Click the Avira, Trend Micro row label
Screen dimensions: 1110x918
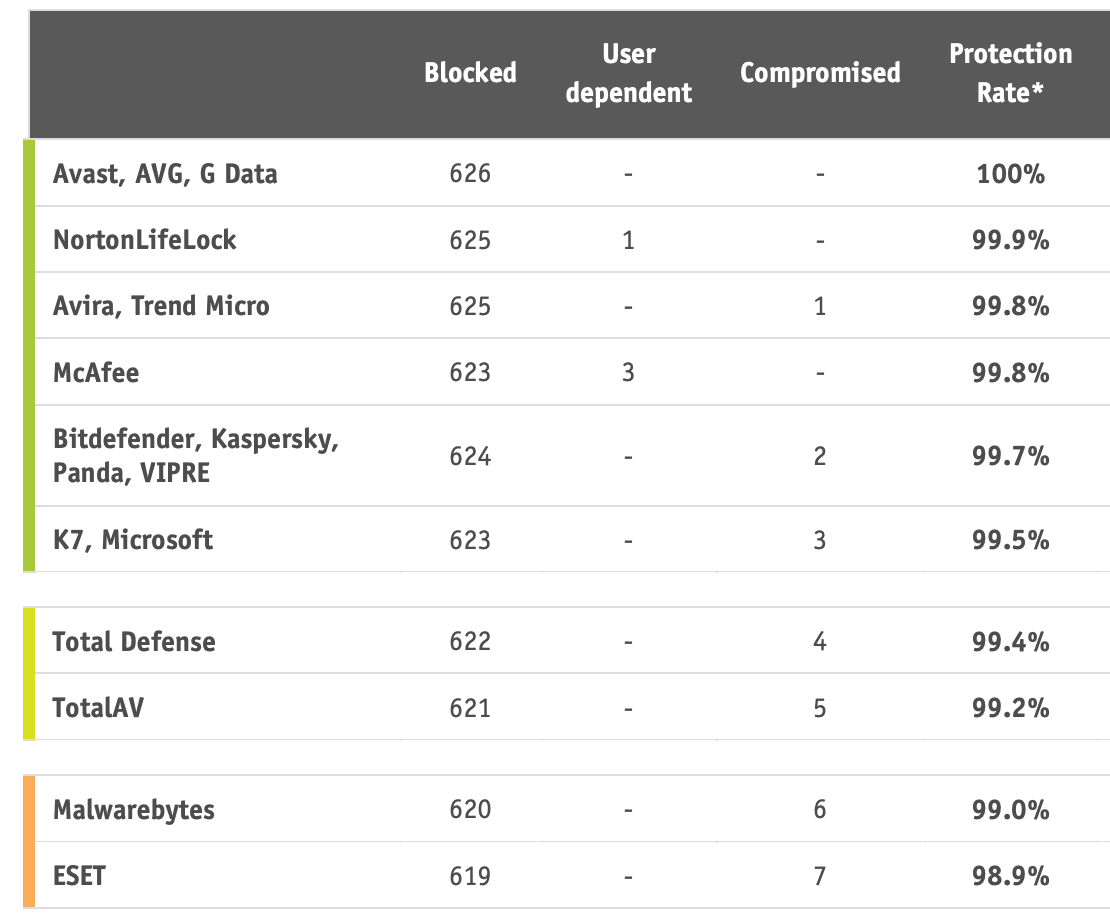(x=161, y=306)
